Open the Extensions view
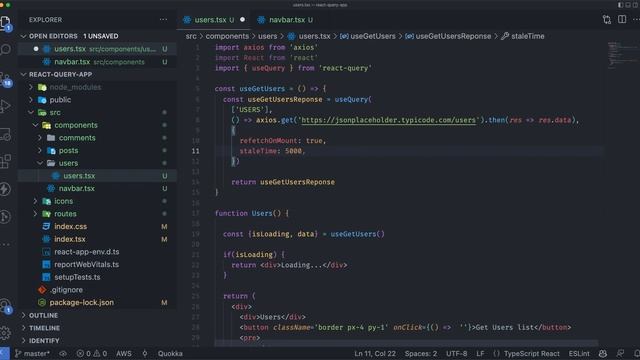The width and height of the screenshot is (640, 360). click(6, 162)
